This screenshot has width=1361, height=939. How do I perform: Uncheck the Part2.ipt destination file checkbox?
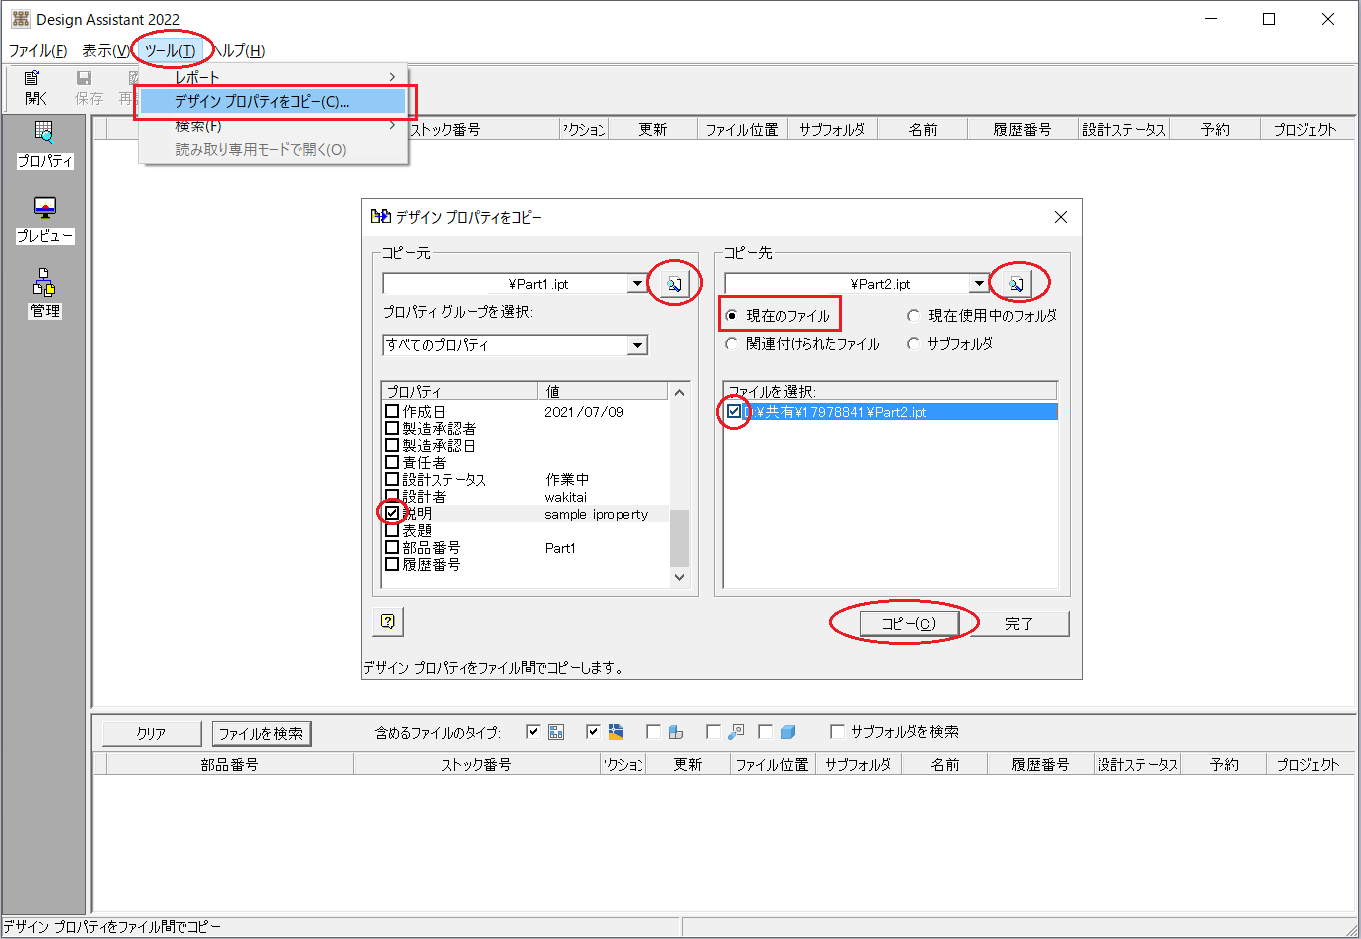pyautogui.click(x=735, y=411)
